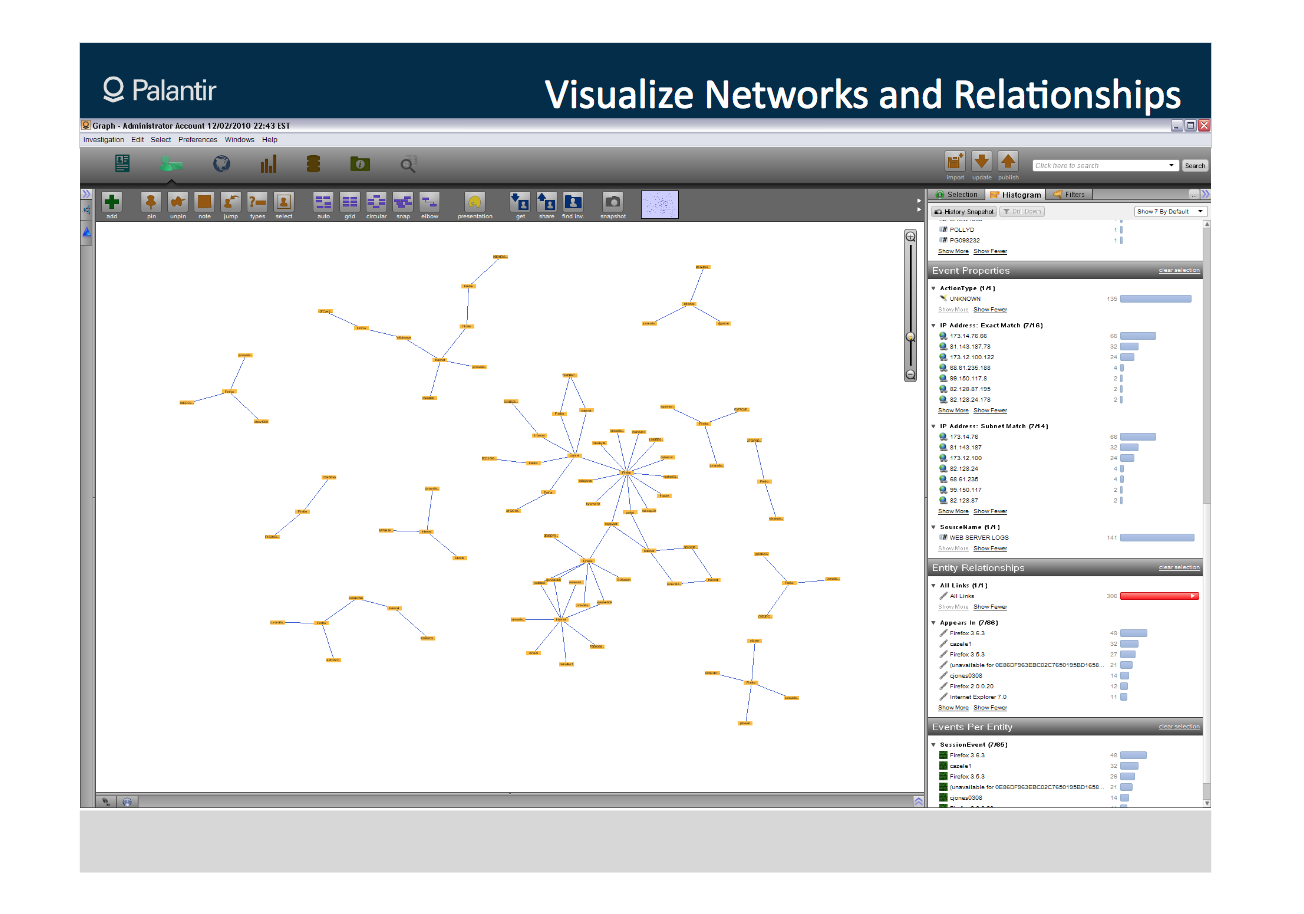Click the share toolbar icon
The width and height of the screenshot is (1304, 914).
click(x=546, y=201)
